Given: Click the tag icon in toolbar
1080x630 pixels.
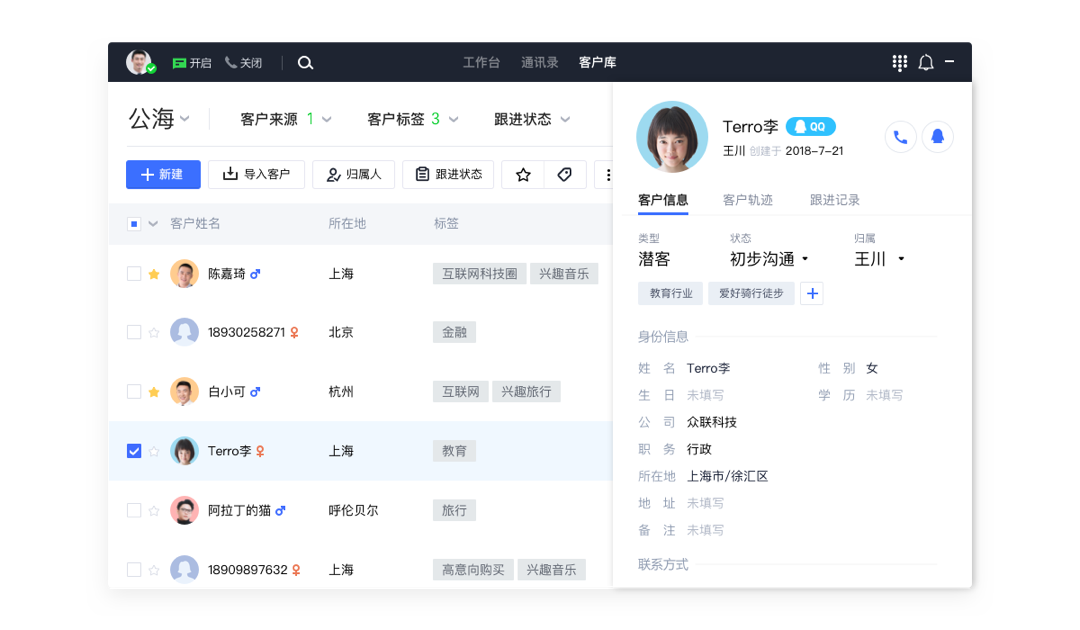Looking at the screenshot, I should (565, 175).
